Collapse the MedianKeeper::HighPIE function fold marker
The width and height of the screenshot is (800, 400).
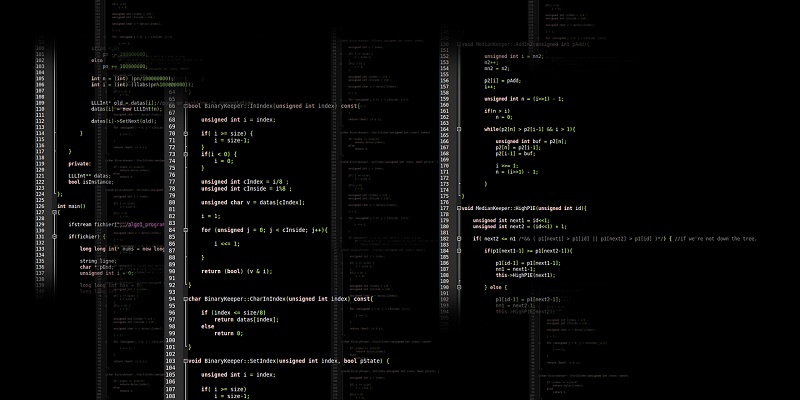(459, 208)
